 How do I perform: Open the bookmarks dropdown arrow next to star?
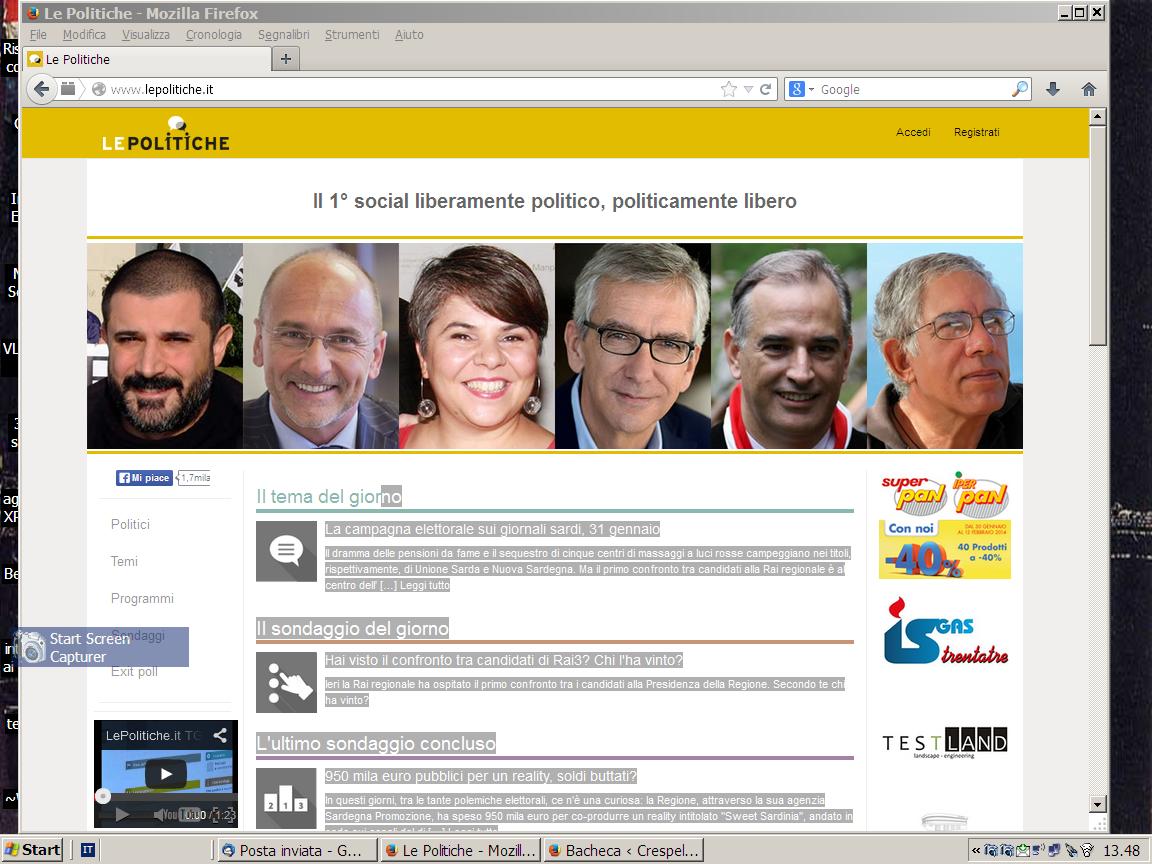[x=748, y=89]
